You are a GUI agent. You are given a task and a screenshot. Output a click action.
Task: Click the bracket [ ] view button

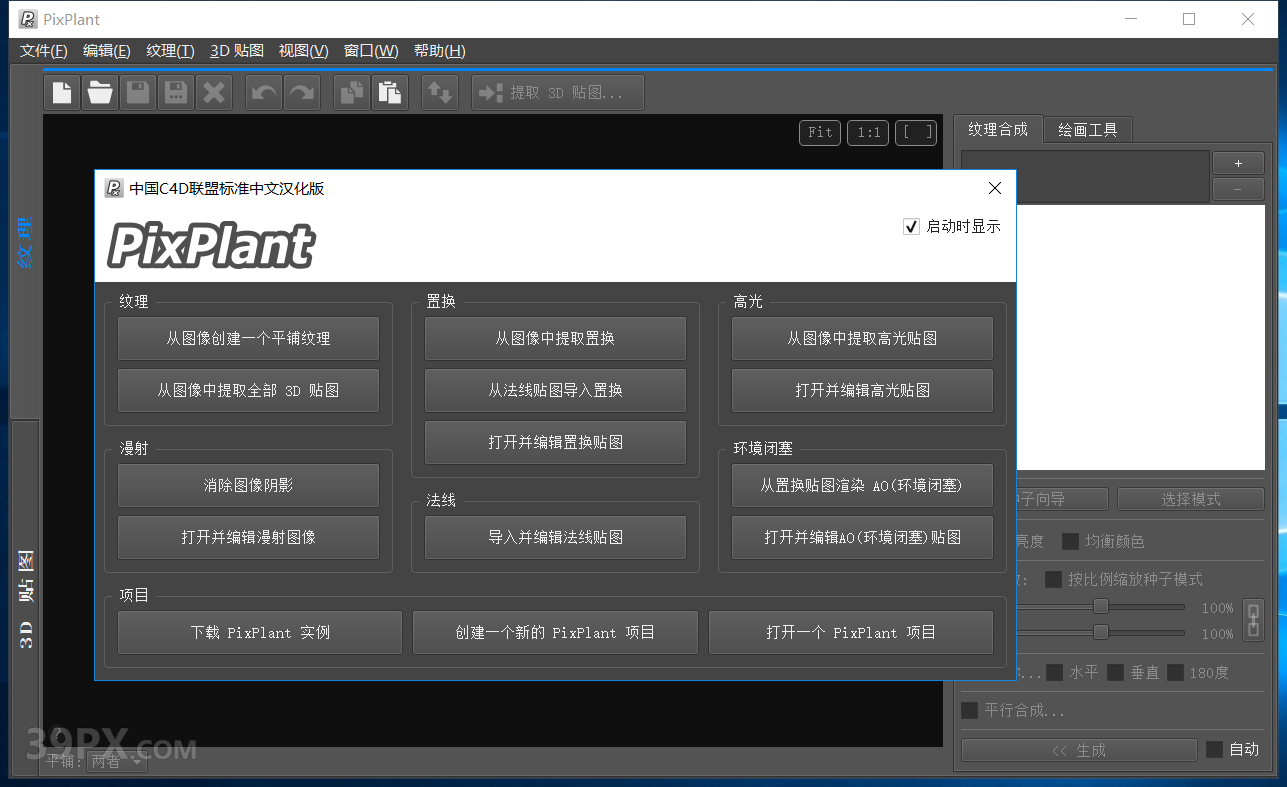[916, 132]
